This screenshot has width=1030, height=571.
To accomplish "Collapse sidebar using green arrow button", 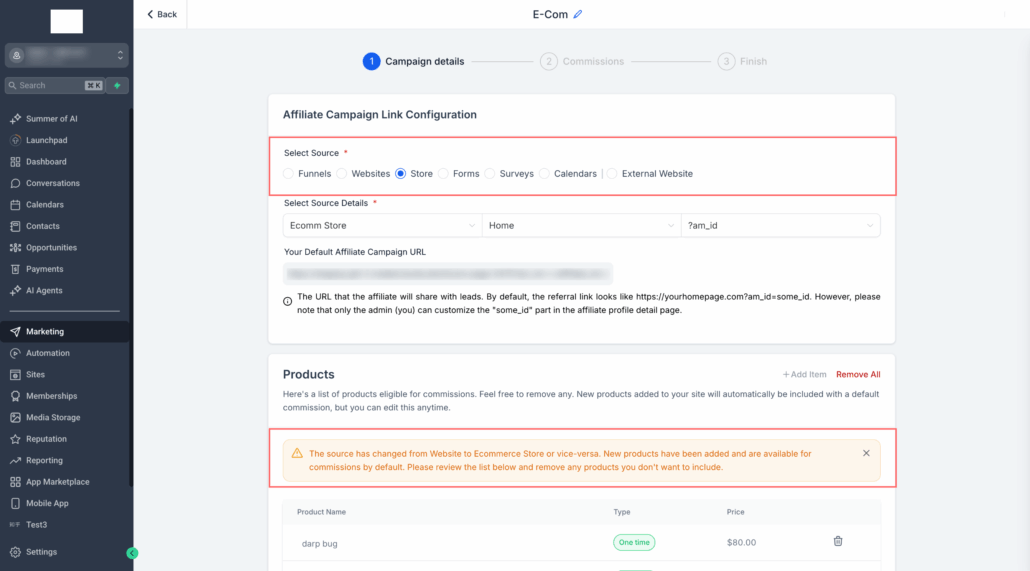I will [132, 553].
